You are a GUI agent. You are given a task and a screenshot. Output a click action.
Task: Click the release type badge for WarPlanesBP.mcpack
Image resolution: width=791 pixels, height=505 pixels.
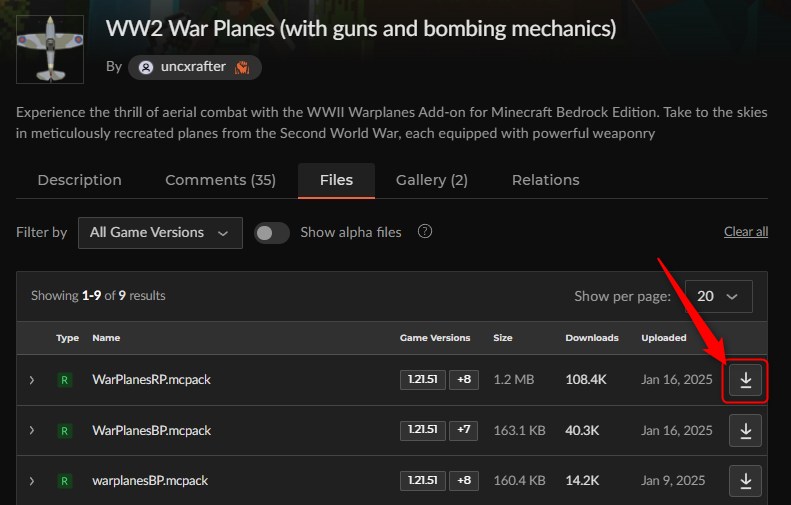tap(65, 431)
